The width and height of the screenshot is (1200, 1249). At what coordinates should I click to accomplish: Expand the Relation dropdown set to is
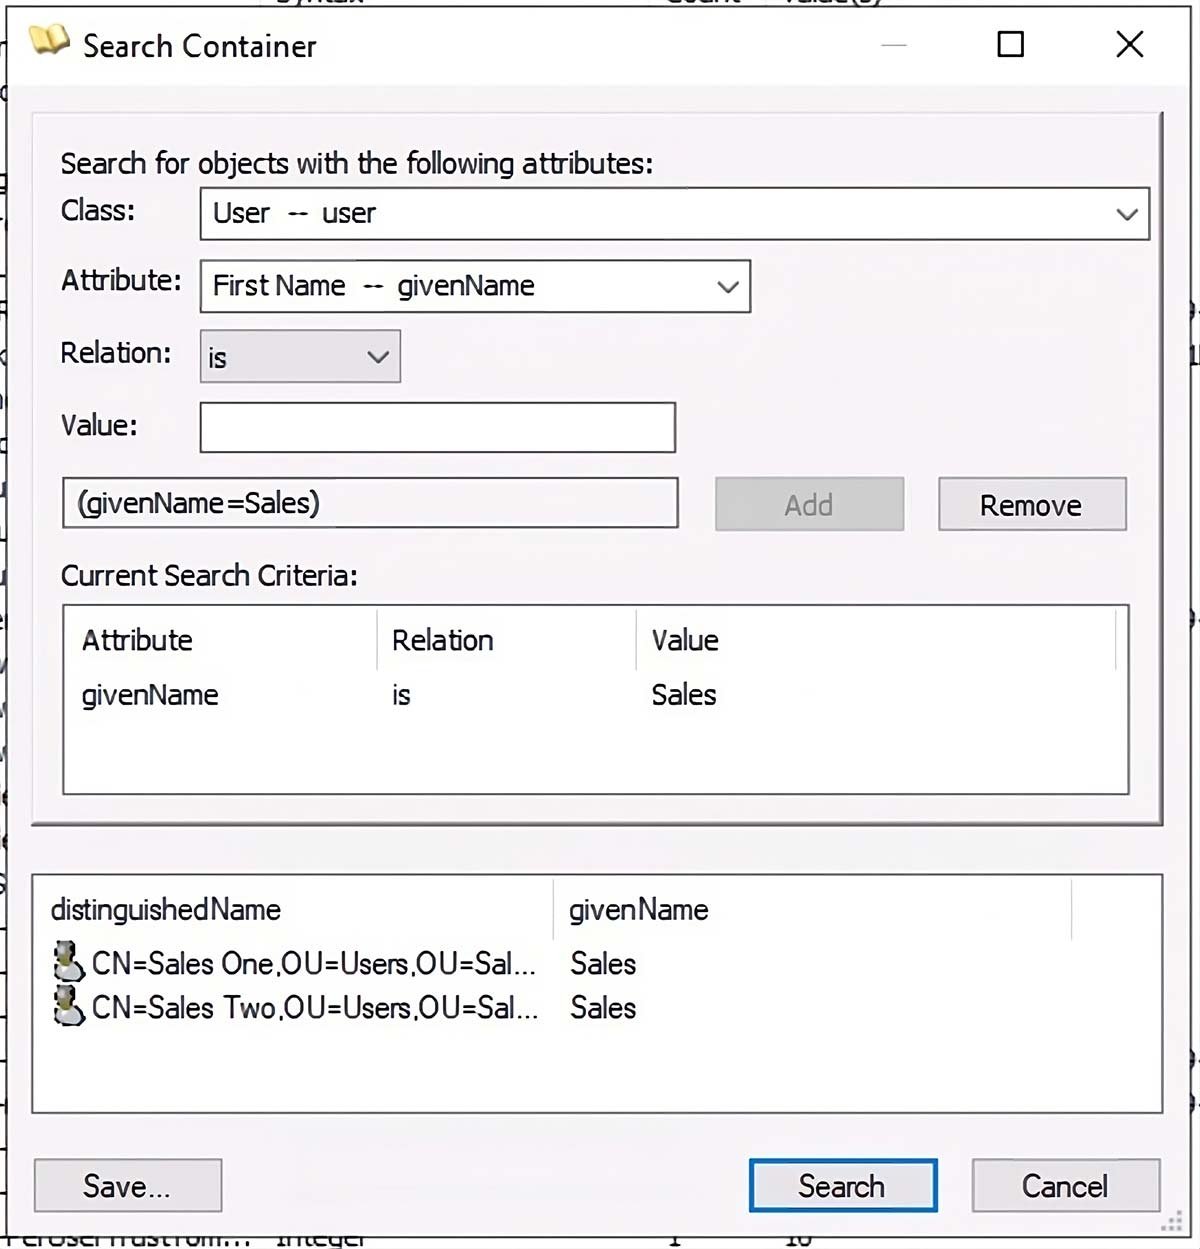point(377,356)
